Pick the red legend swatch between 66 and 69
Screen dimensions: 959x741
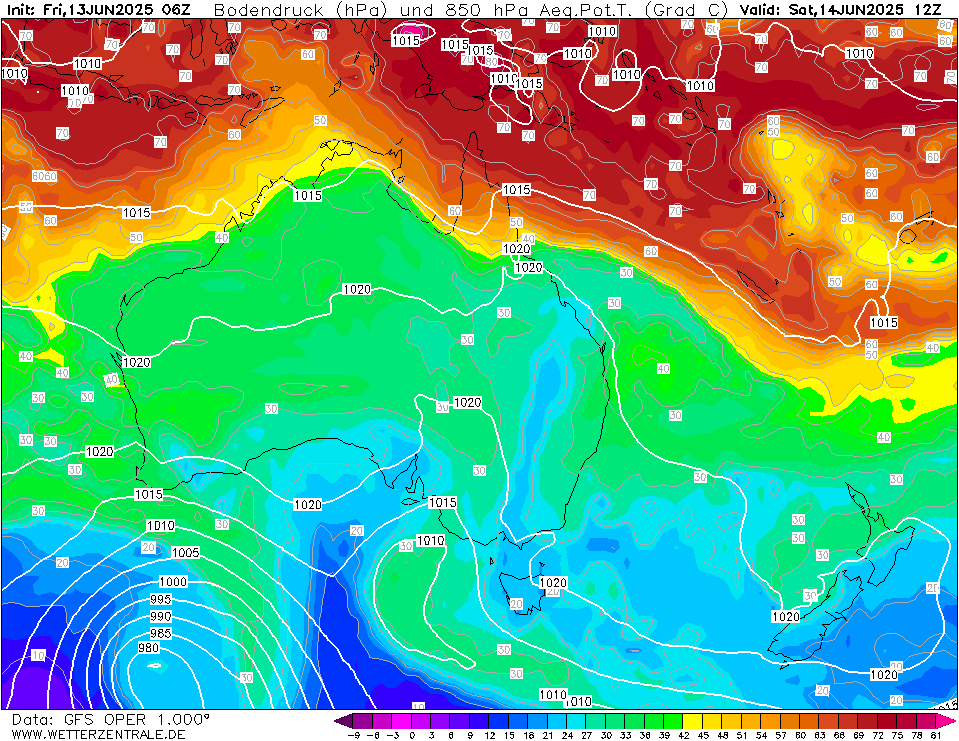(x=848, y=721)
